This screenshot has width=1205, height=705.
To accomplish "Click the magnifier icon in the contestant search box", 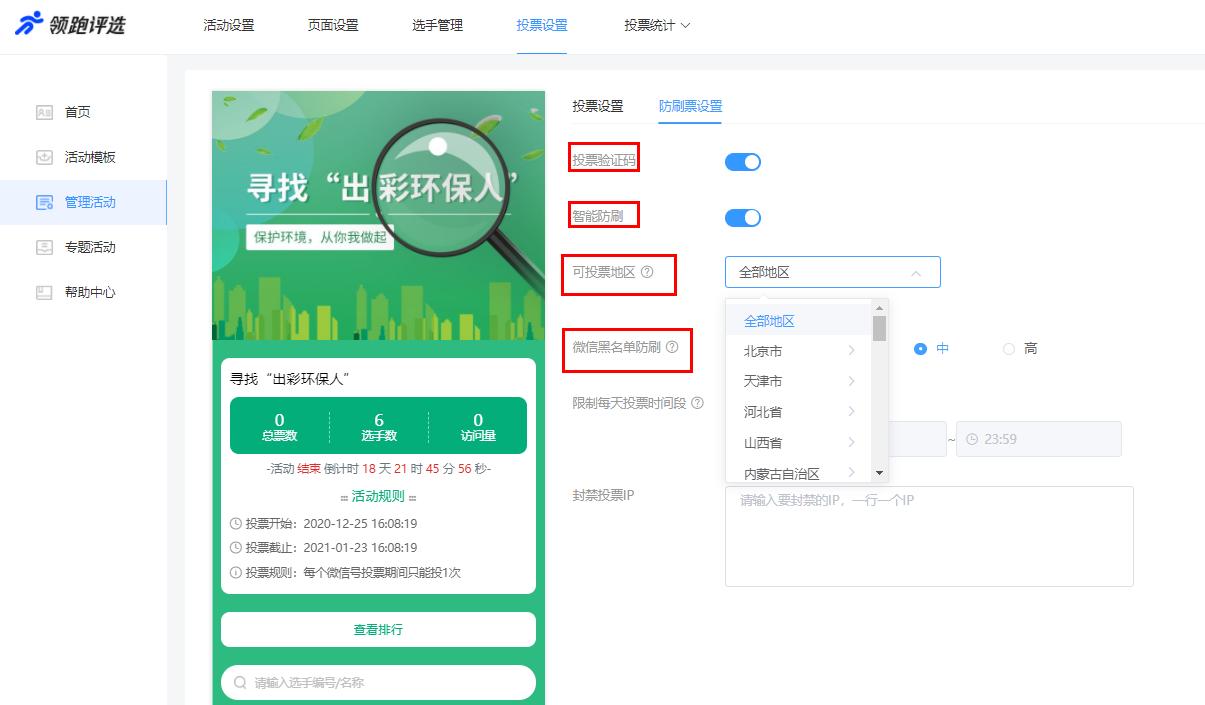I will (240, 681).
